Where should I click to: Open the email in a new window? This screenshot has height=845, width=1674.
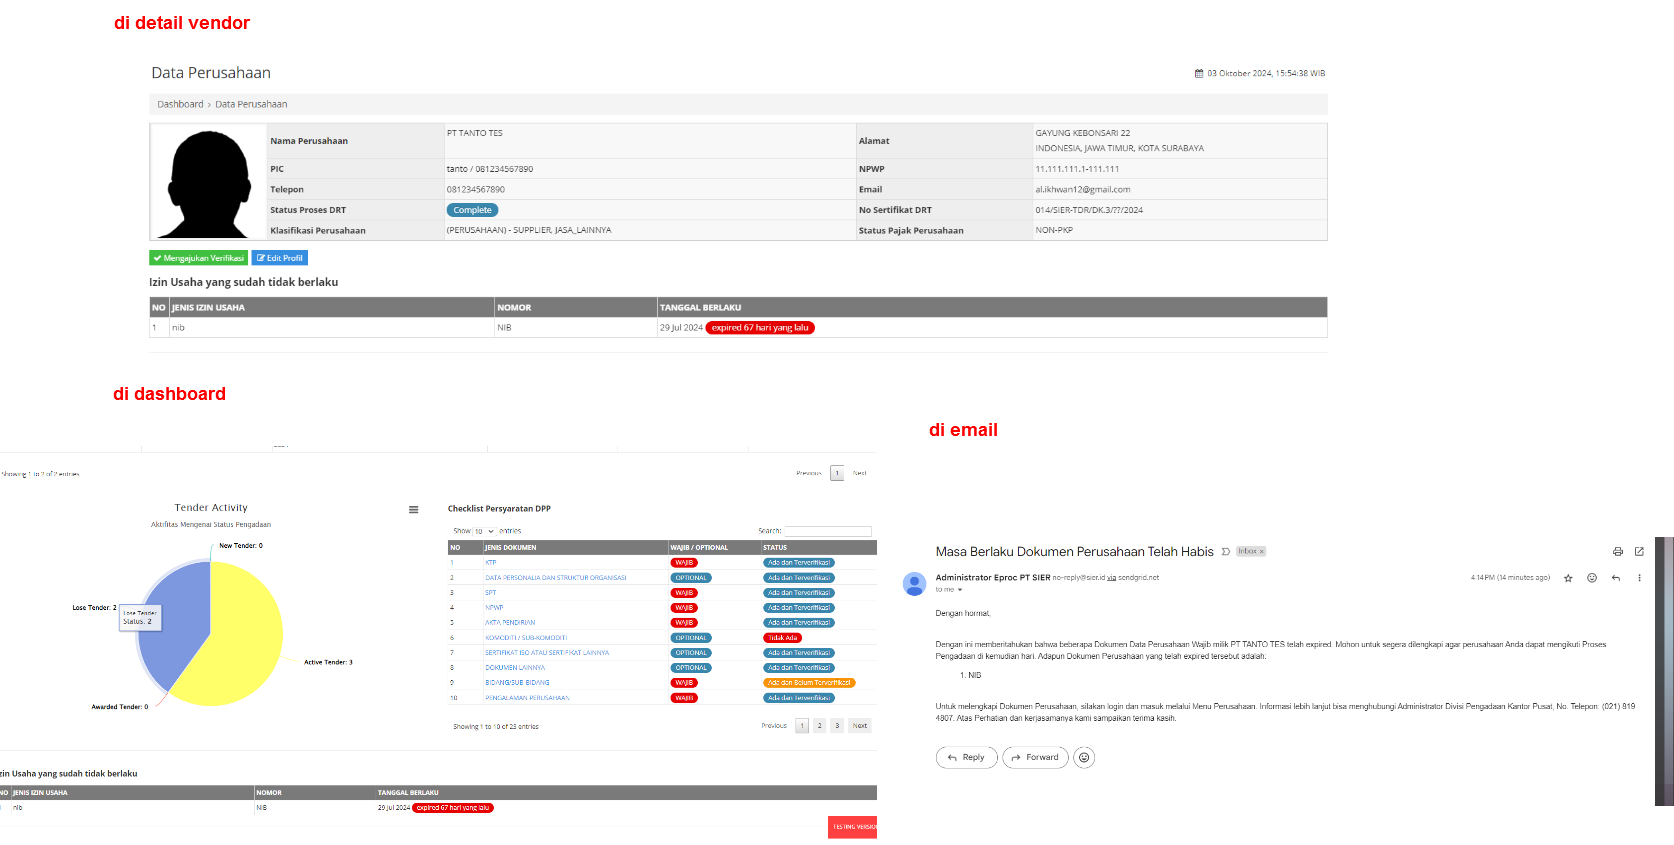coord(1639,552)
